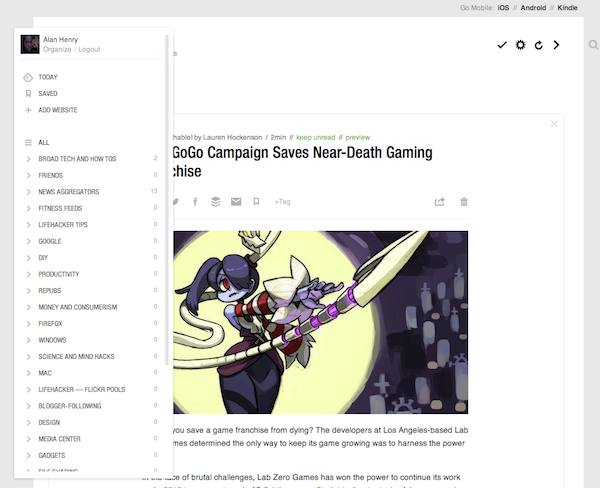
Task: Click the refresh icon
Action: click(x=539, y=45)
